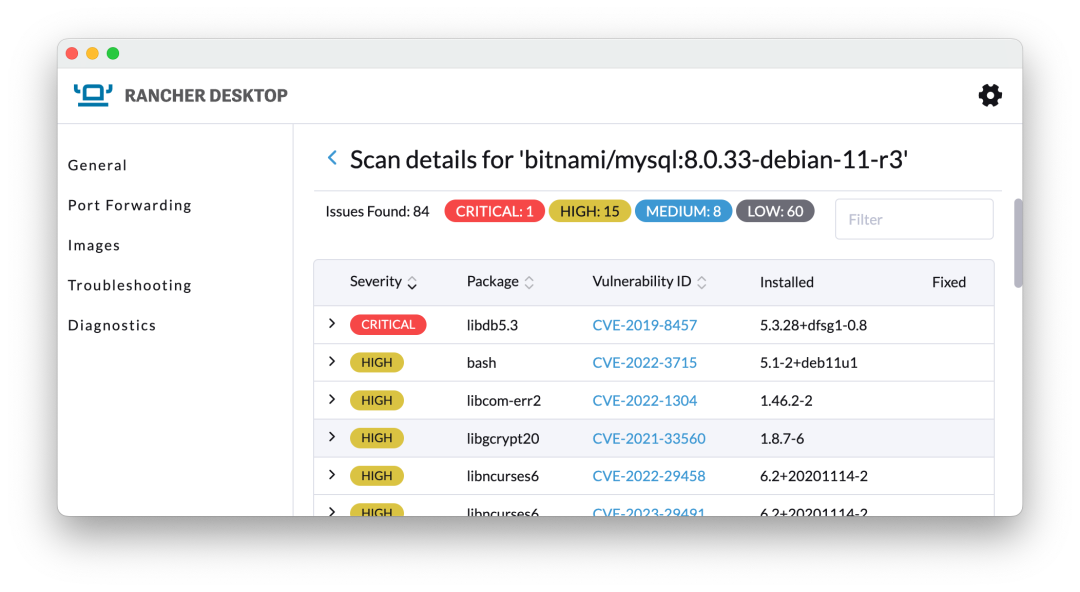Click the back arrow to return

331,157
